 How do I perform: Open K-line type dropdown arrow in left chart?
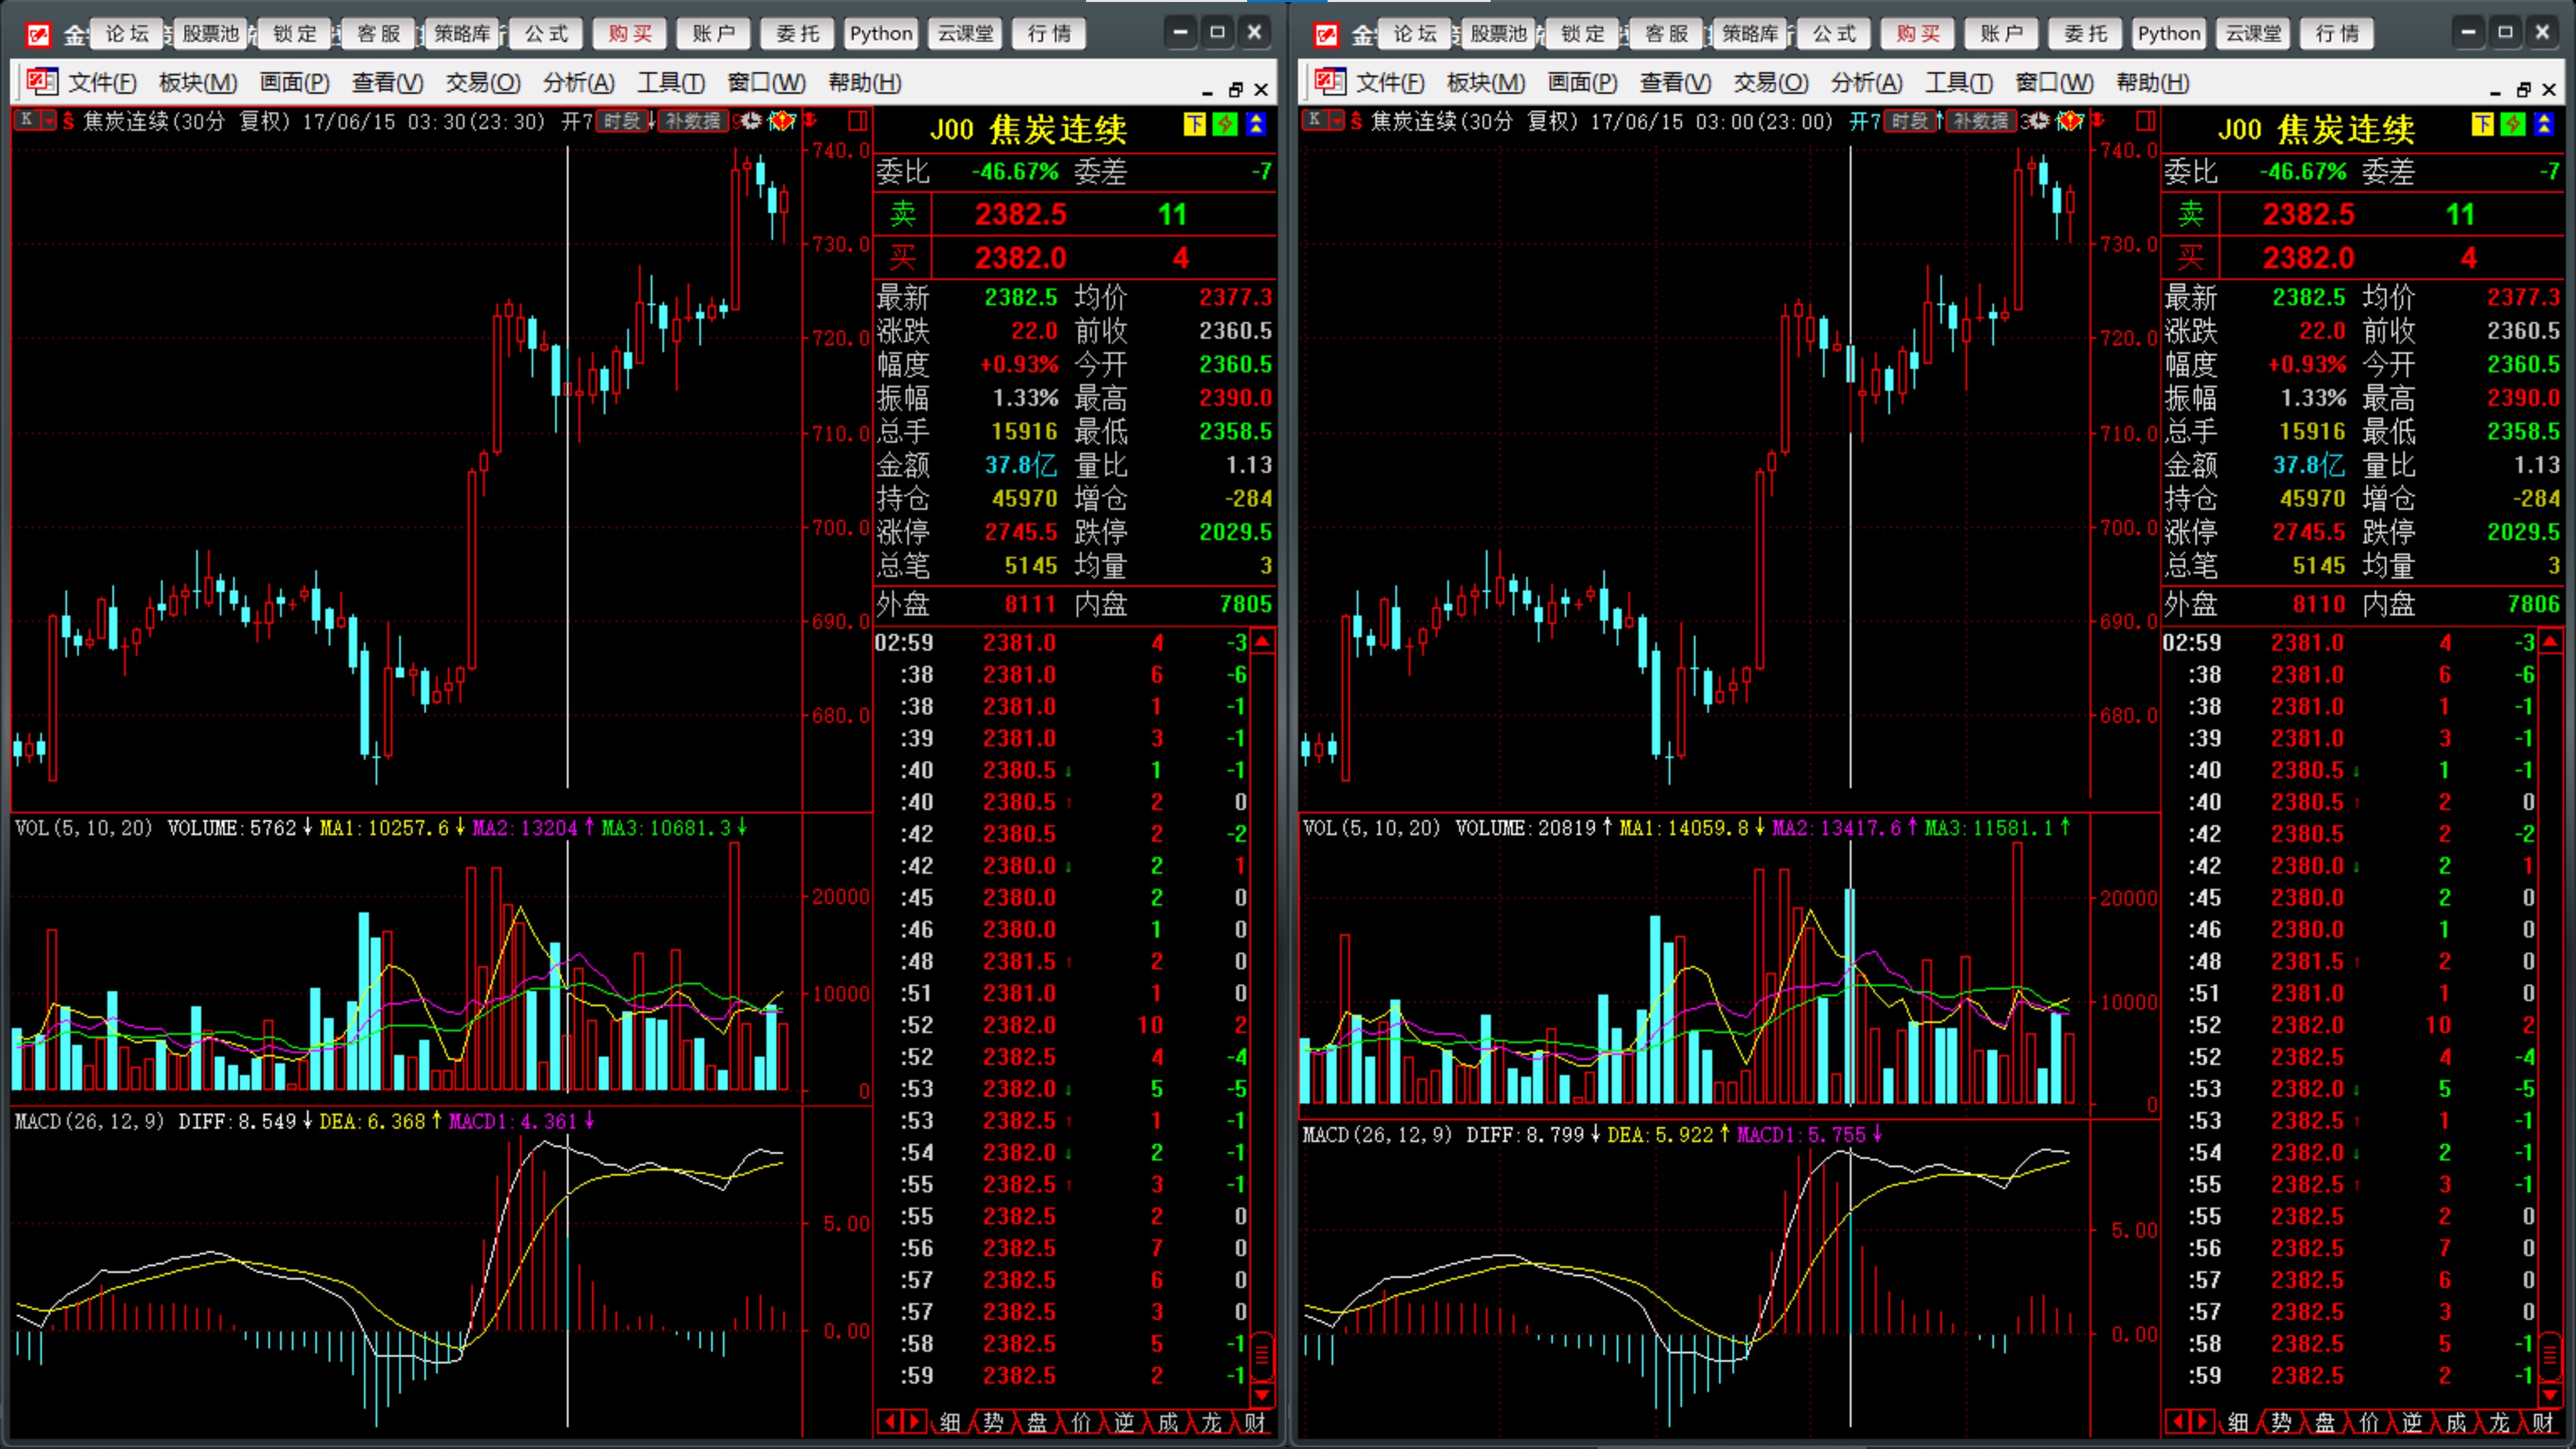tap(48, 120)
